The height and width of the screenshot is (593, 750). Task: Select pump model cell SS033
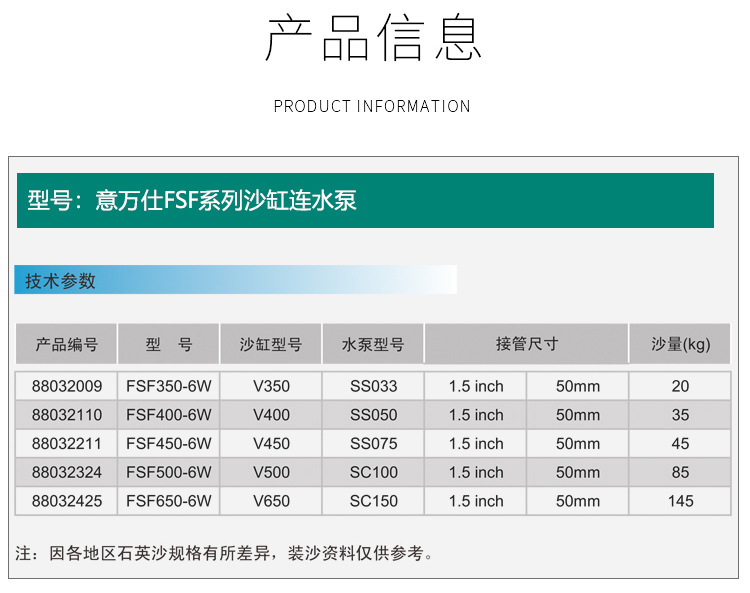374,386
